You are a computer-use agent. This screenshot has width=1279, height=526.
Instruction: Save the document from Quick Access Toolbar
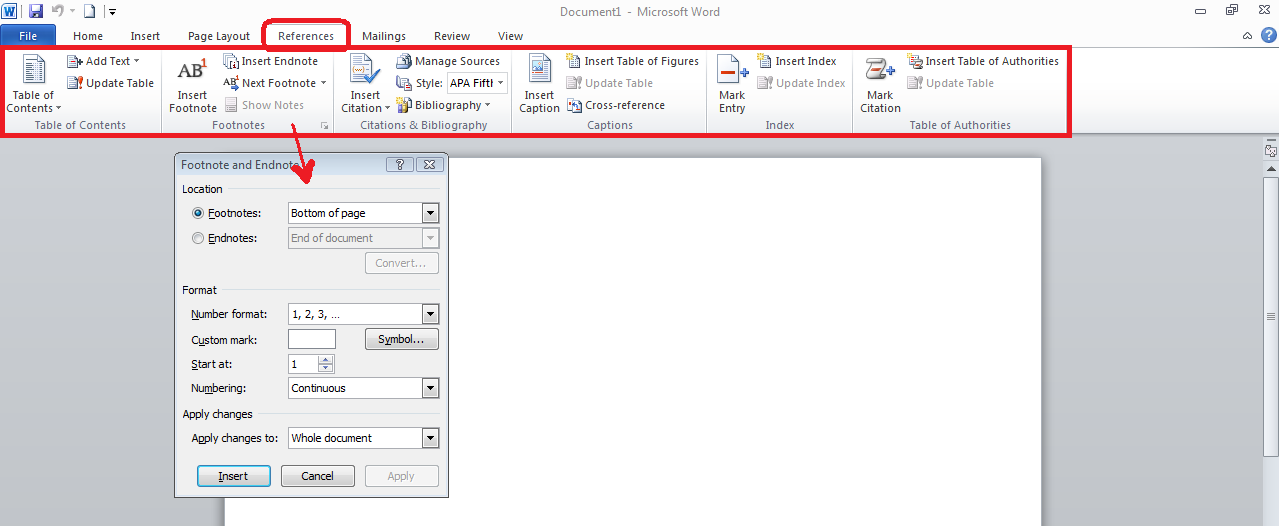click(36, 11)
